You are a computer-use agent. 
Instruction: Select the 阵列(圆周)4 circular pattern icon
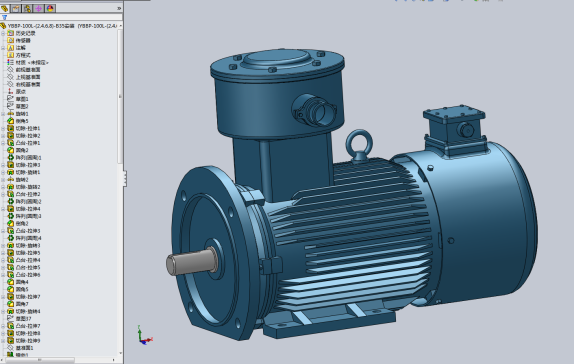pyautogui.click(x=11, y=238)
